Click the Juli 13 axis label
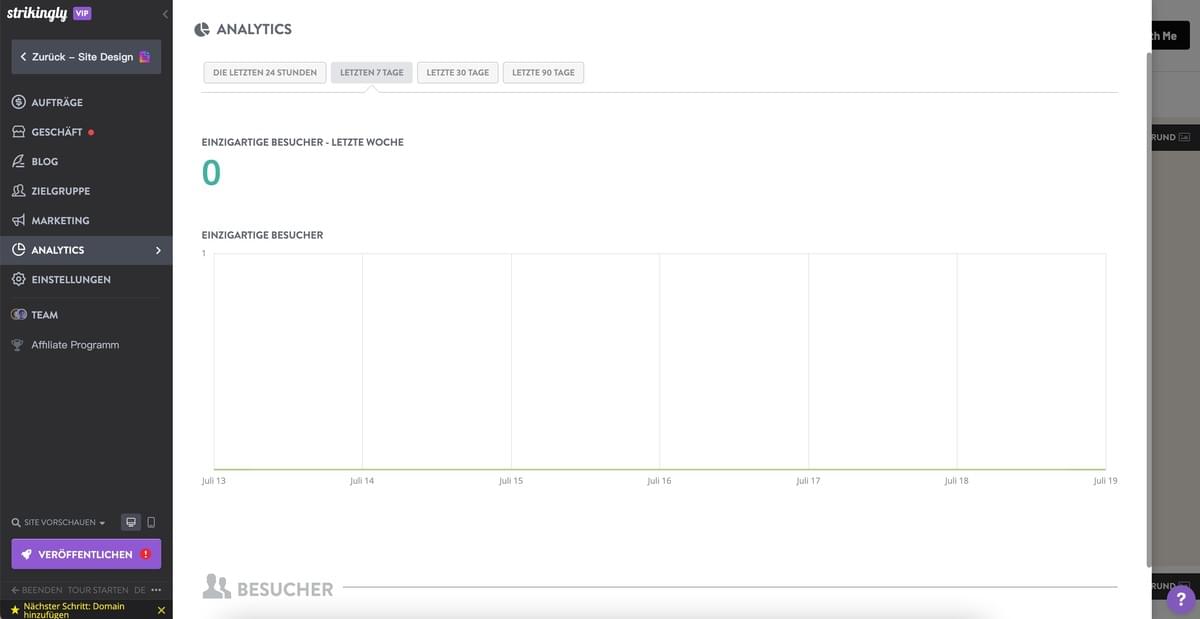 214,481
